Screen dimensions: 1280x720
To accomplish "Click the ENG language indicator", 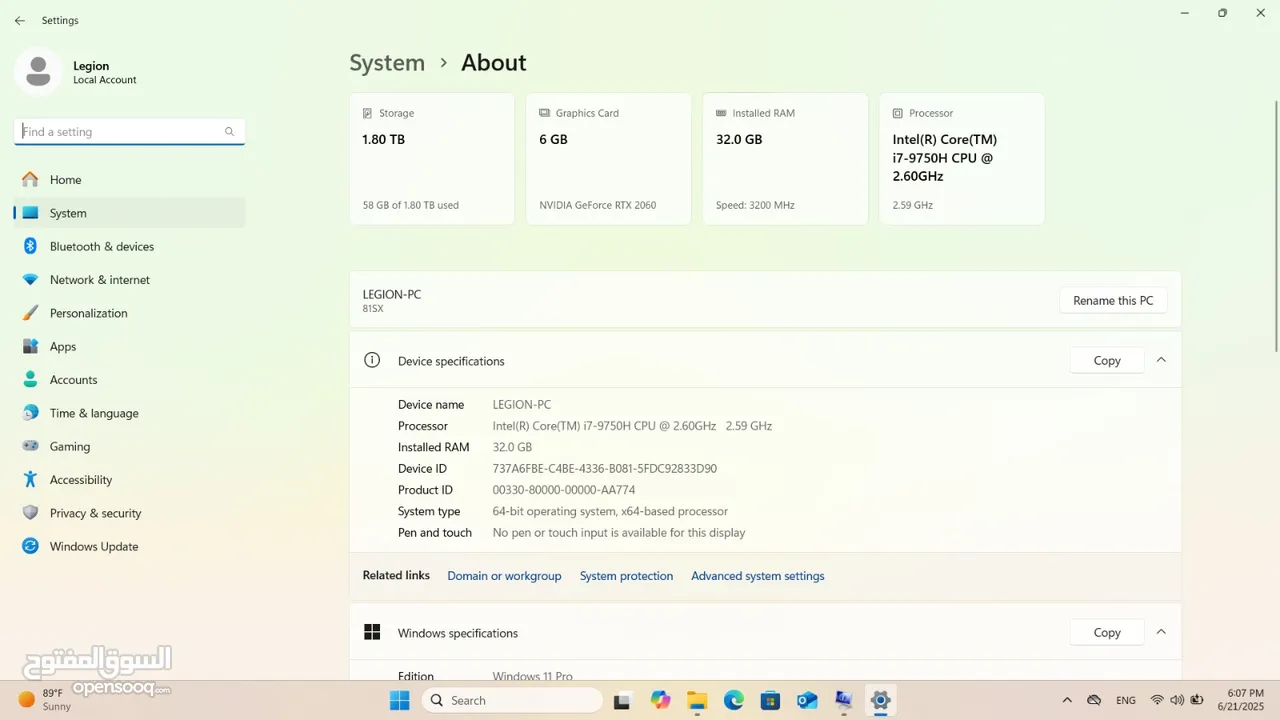I will point(1126,700).
